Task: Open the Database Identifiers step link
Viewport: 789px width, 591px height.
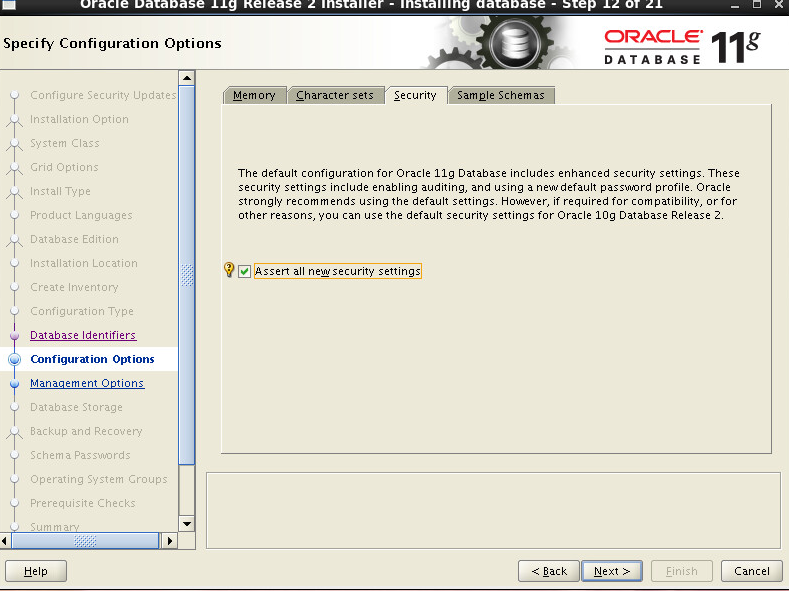Action: tap(83, 335)
